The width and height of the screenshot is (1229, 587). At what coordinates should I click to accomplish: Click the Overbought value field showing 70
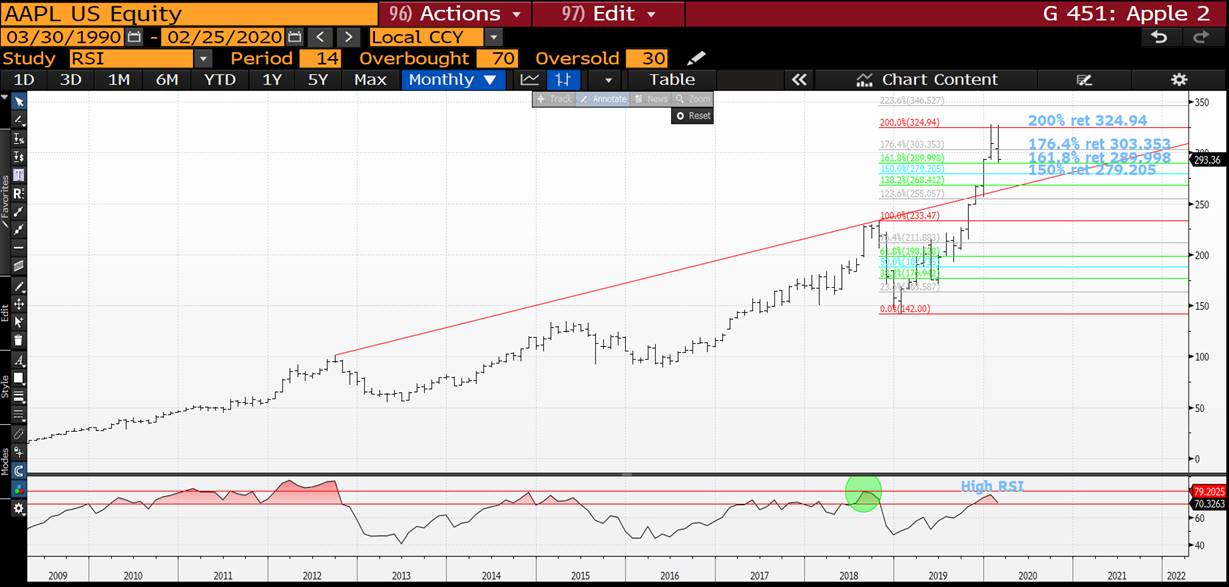click(496, 59)
